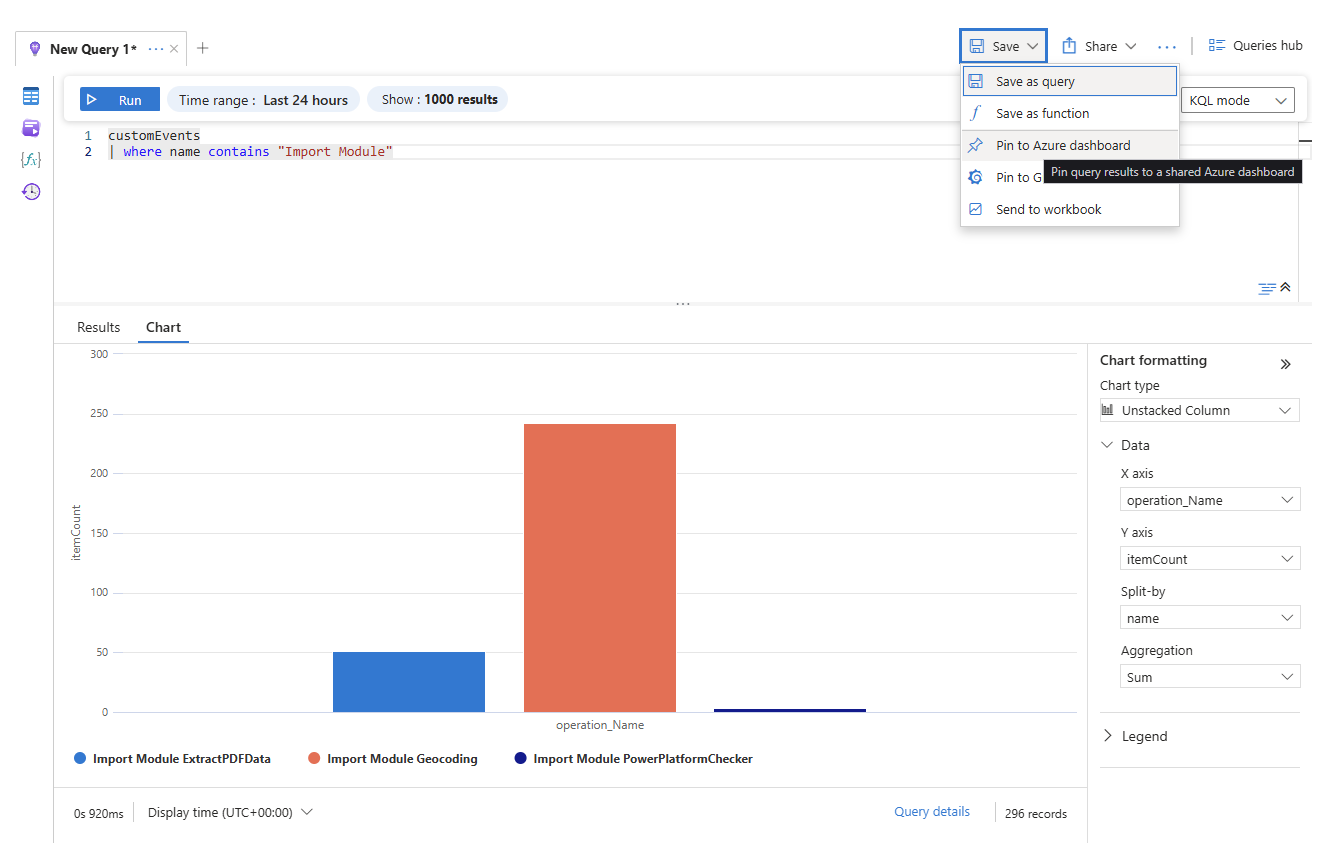
Task: Open the Tables panel in the sidebar
Action: click(30, 95)
